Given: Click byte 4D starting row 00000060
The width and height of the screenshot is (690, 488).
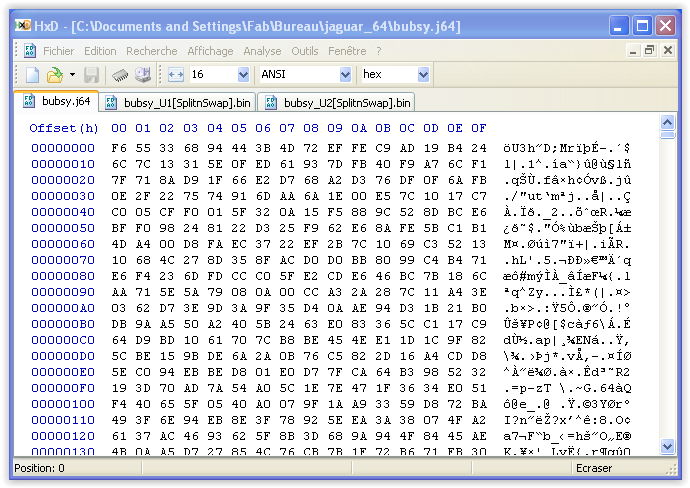Looking at the screenshot, I should (x=119, y=244).
